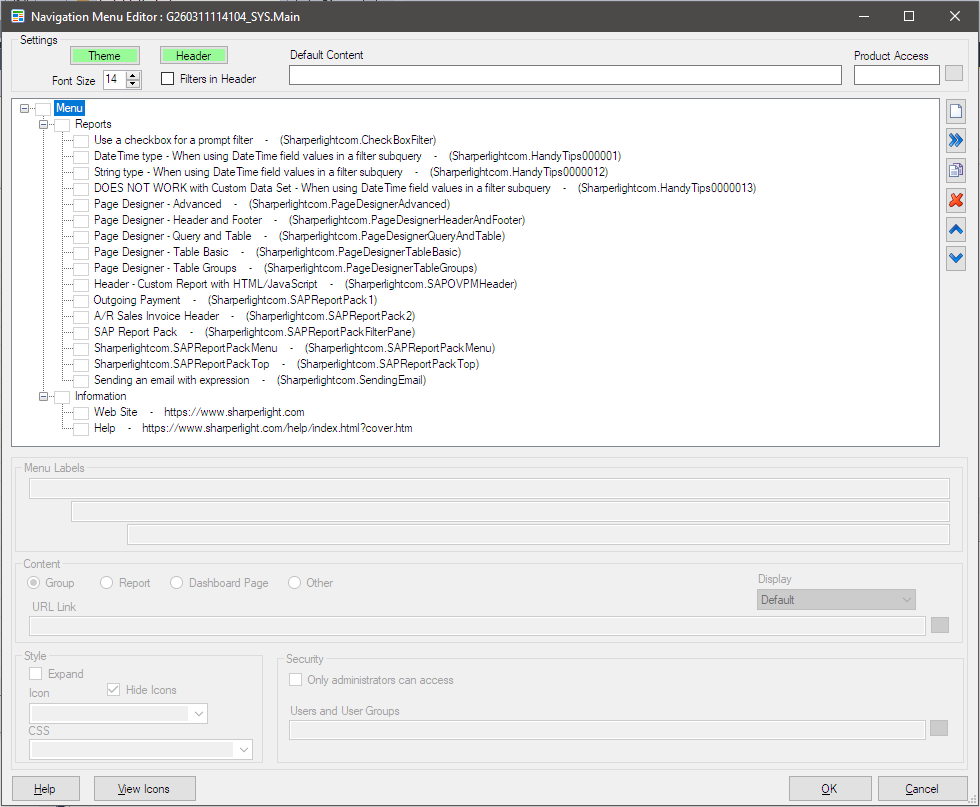Click the Help button at bottom left
Screen dimensions: 980x807
(x=46, y=789)
